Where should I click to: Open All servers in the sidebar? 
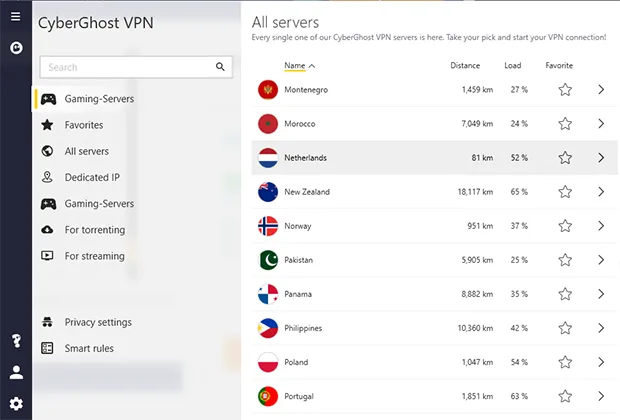[87, 151]
